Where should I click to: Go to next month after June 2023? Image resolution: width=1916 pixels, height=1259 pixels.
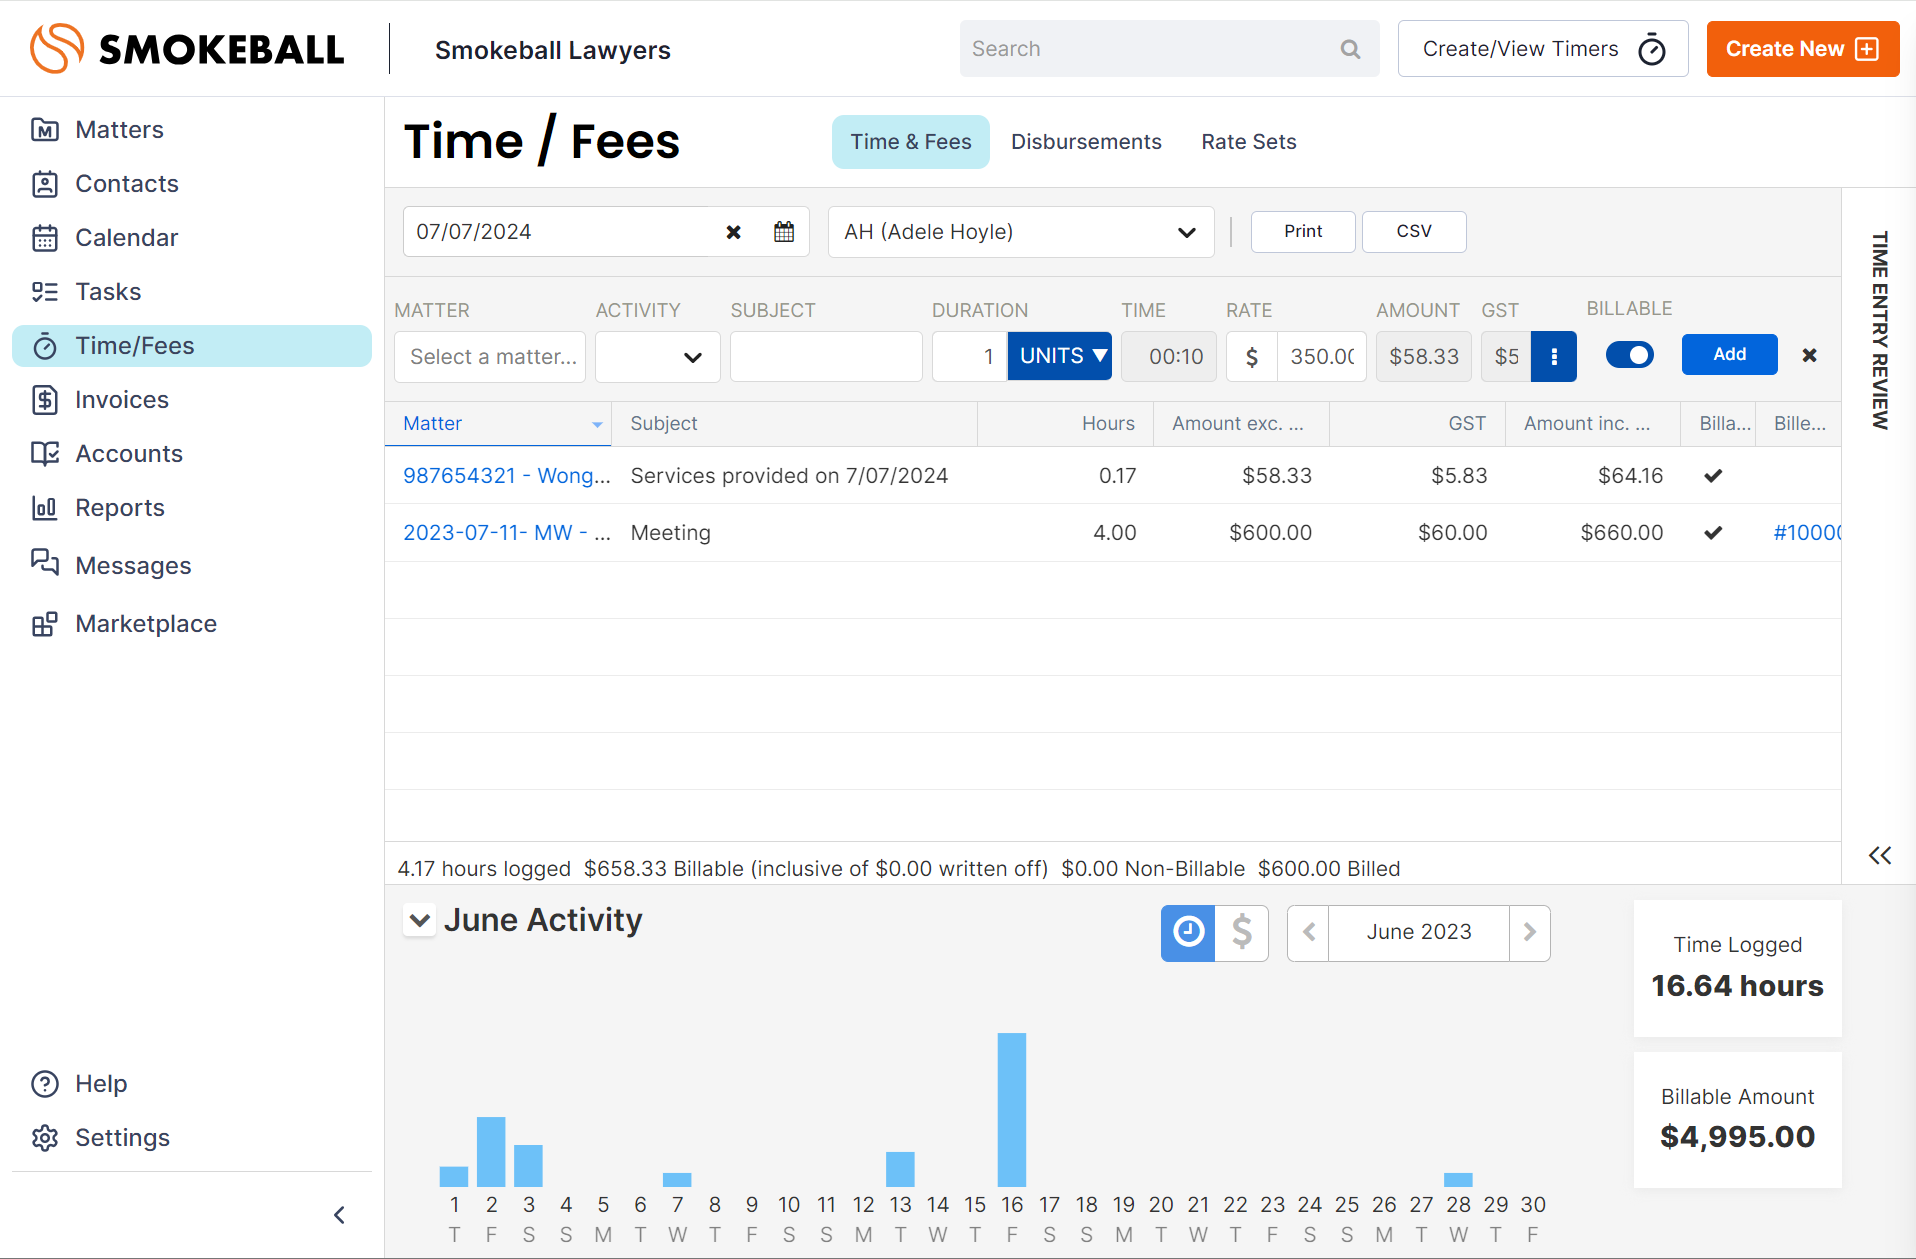[x=1530, y=933]
